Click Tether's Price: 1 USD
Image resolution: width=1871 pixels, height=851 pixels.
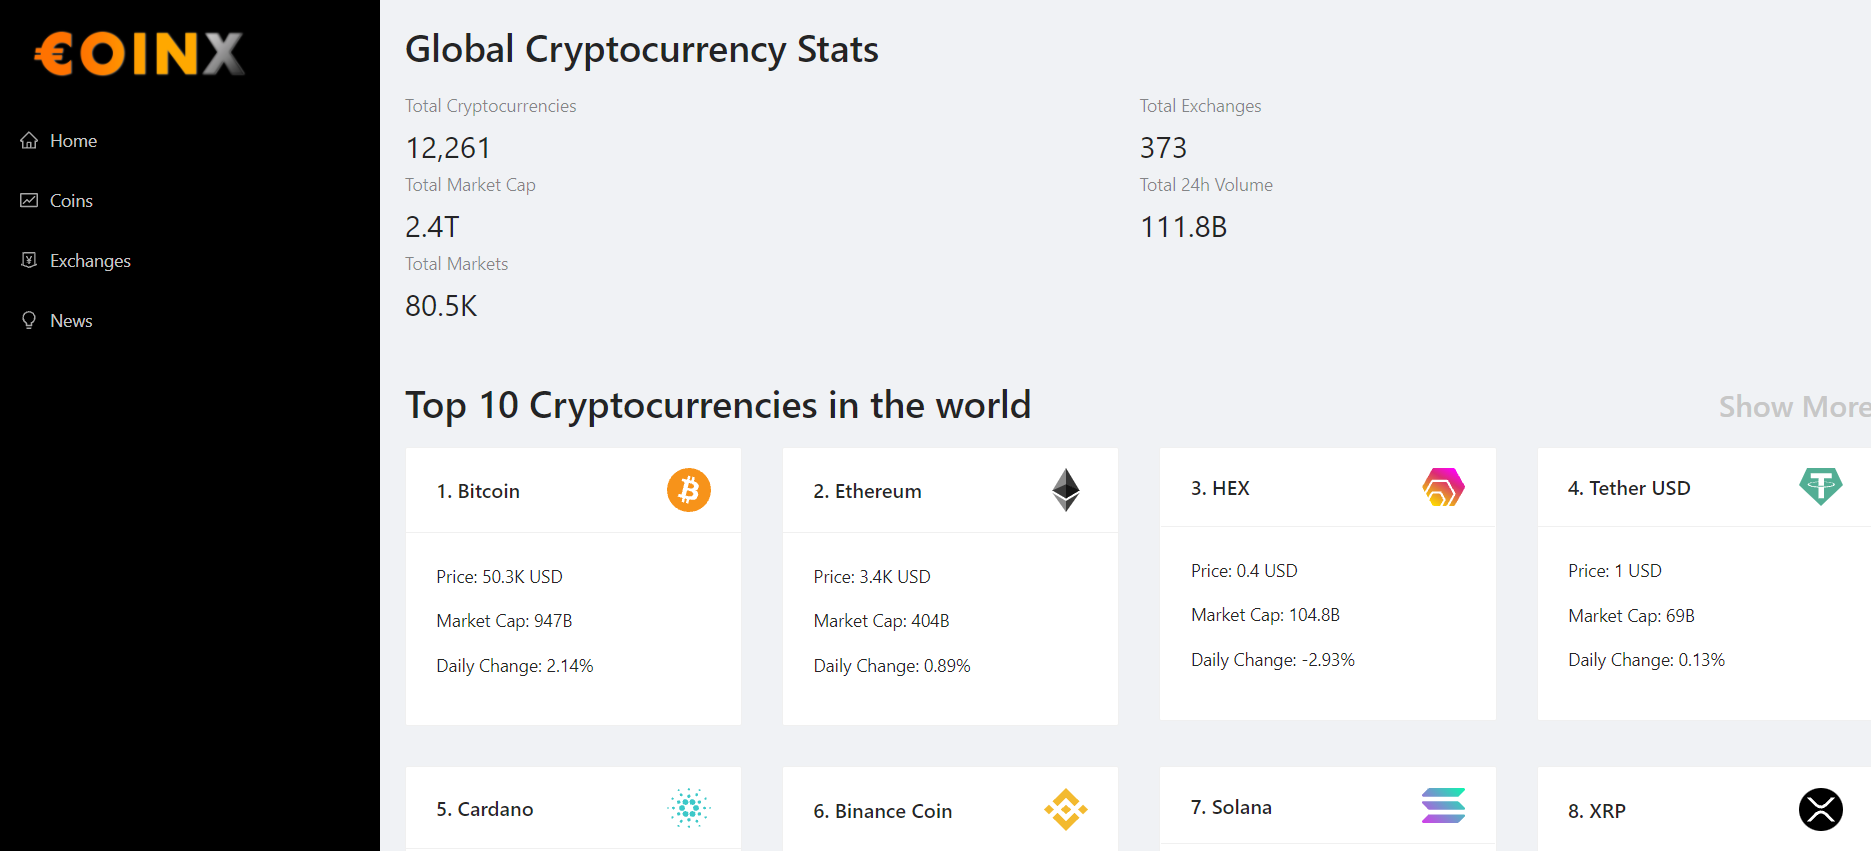[1615, 571]
